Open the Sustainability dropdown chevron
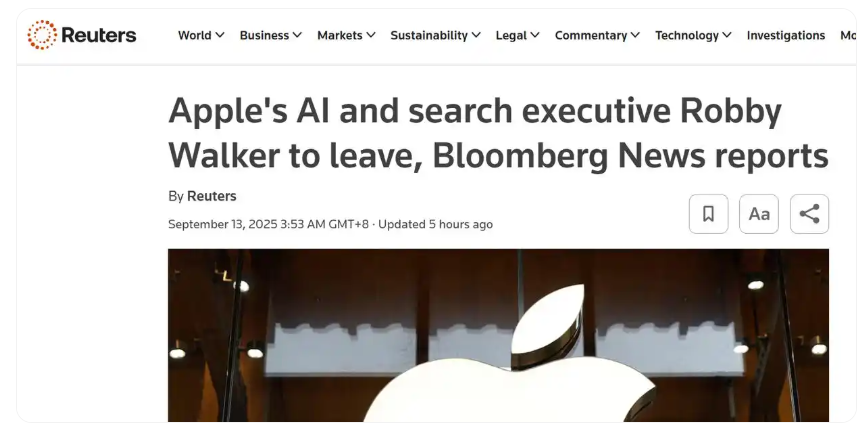The height and width of the screenshot is (429, 864). (x=476, y=35)
